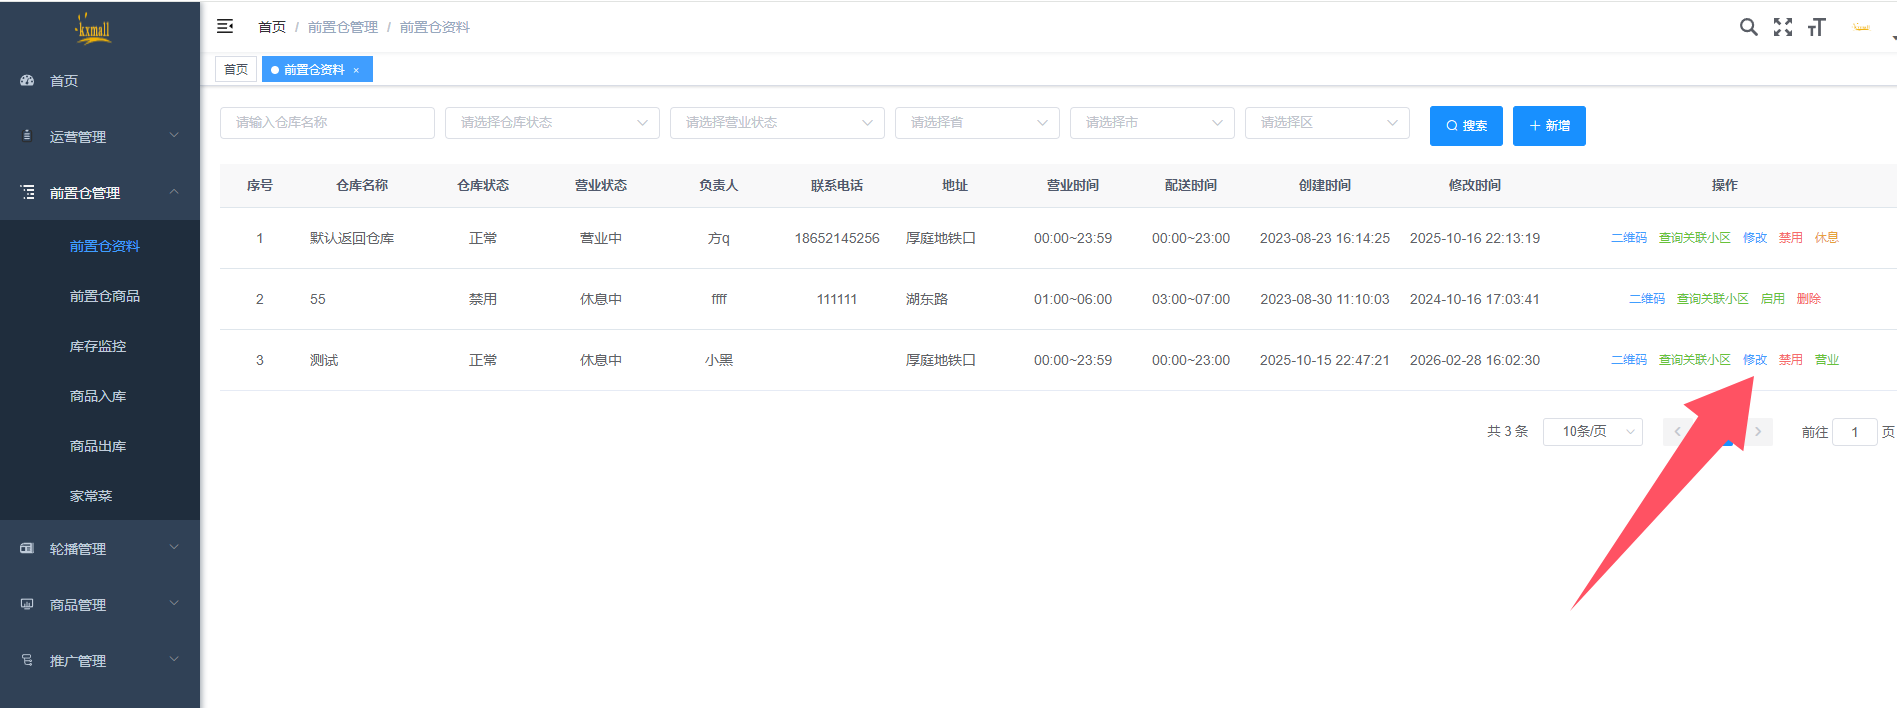Select 前置仓商品 in the sidebar submenu
This screenshot has width=1897, height=708.
coord(105,296)
